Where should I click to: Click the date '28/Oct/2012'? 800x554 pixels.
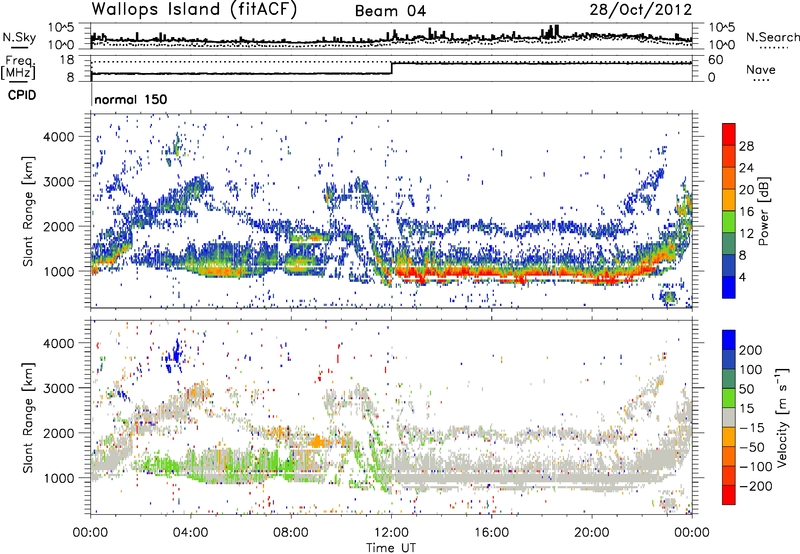click(641, 10)
